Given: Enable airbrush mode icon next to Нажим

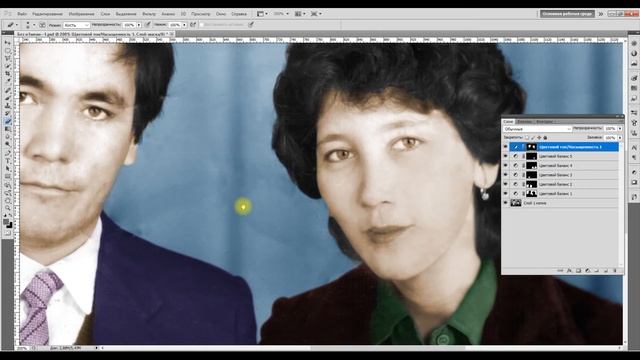Looking at the screenshot, I should click(193, 25).
